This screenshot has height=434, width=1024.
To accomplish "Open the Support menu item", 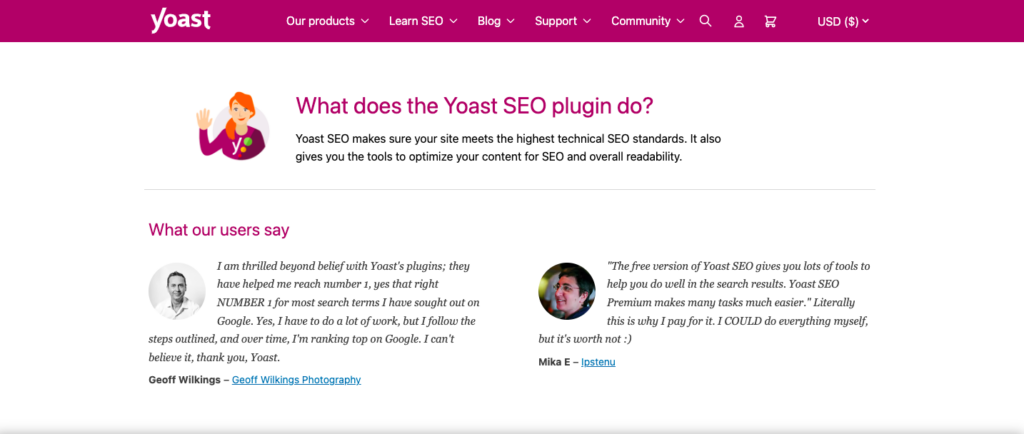I will [x=563, y=21].
